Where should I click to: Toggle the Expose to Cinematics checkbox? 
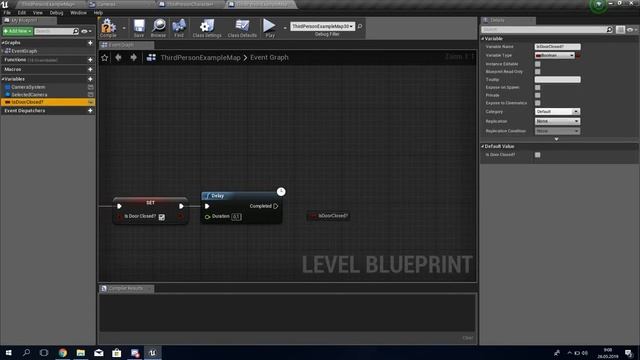pyautogui.click(x=538, y=103)
